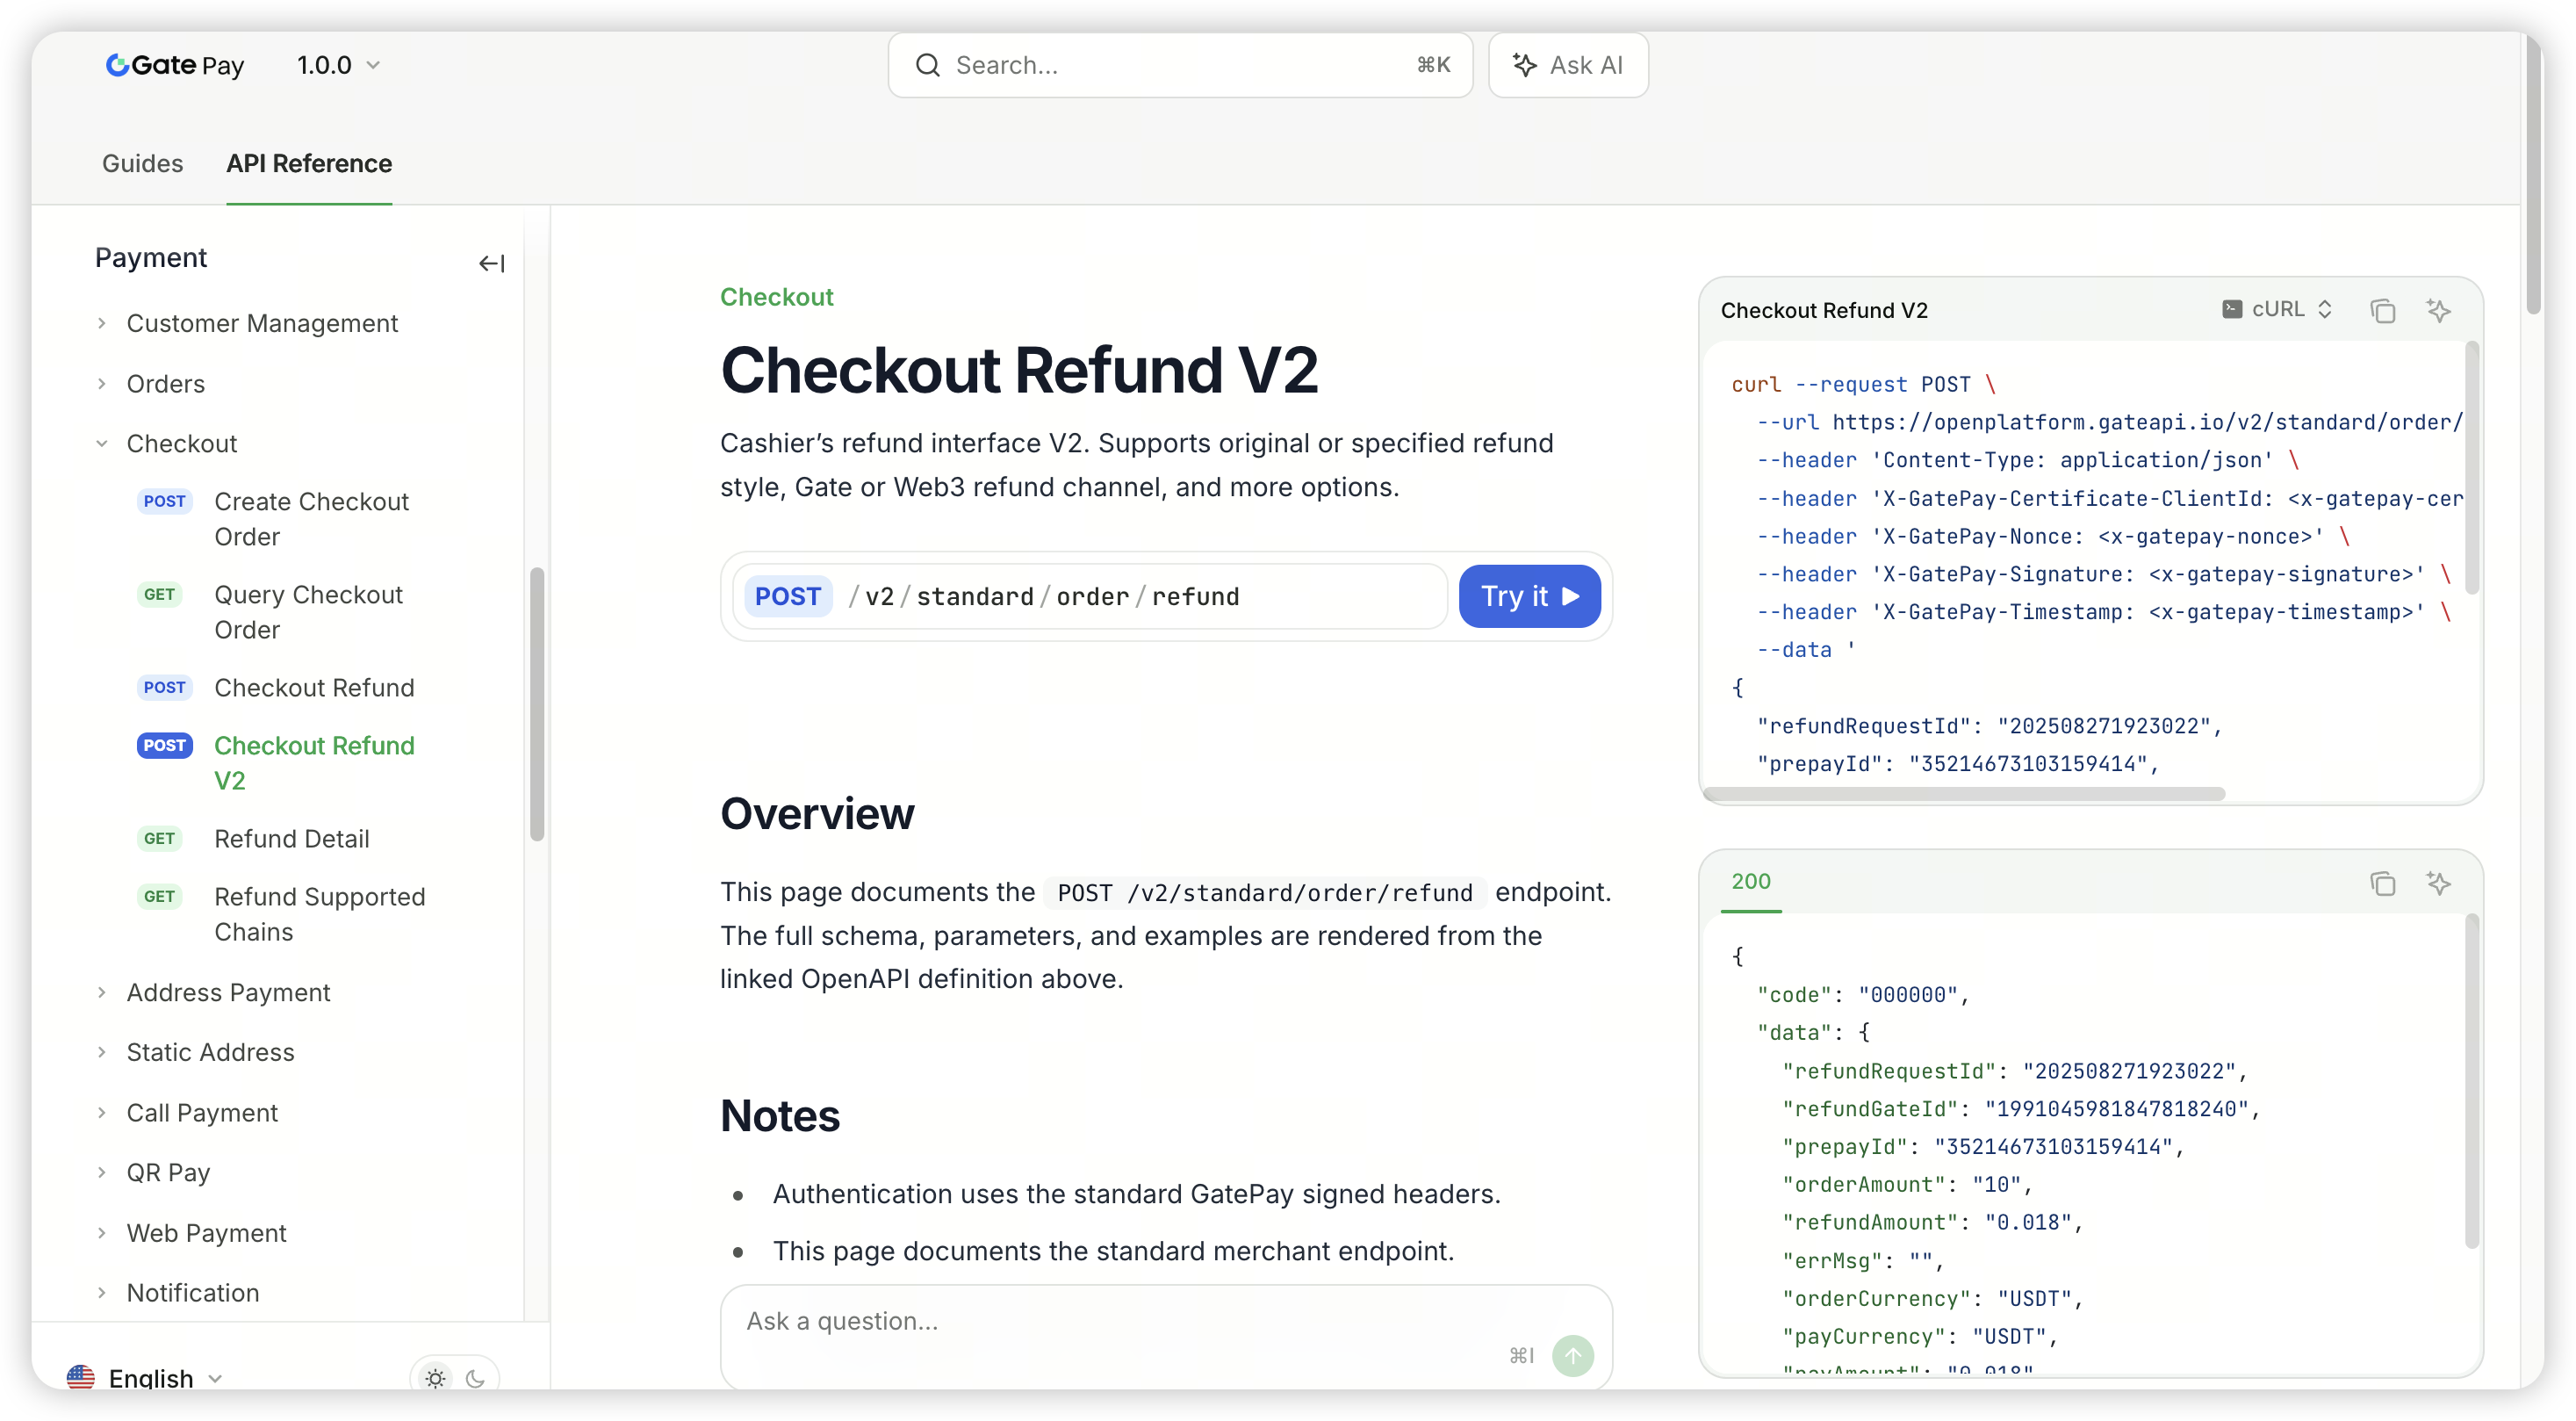Click the cURL code horizontal scrollbar
2576x1421 pixels.
1964,794
